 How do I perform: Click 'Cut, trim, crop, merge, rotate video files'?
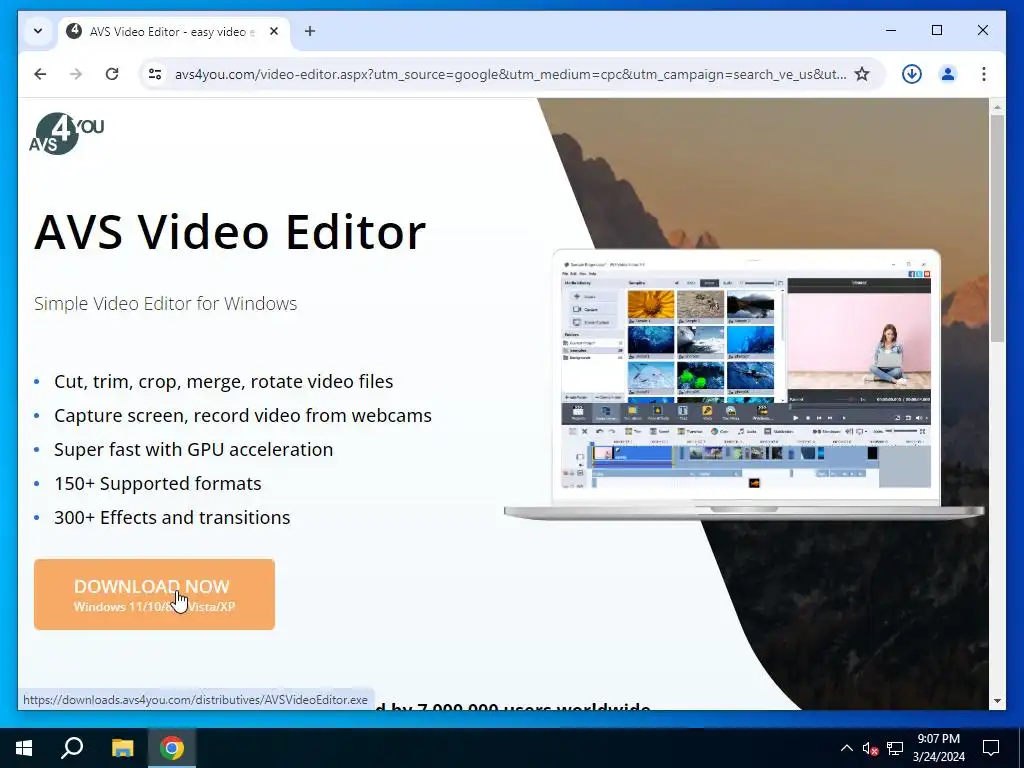pos(223,381)
